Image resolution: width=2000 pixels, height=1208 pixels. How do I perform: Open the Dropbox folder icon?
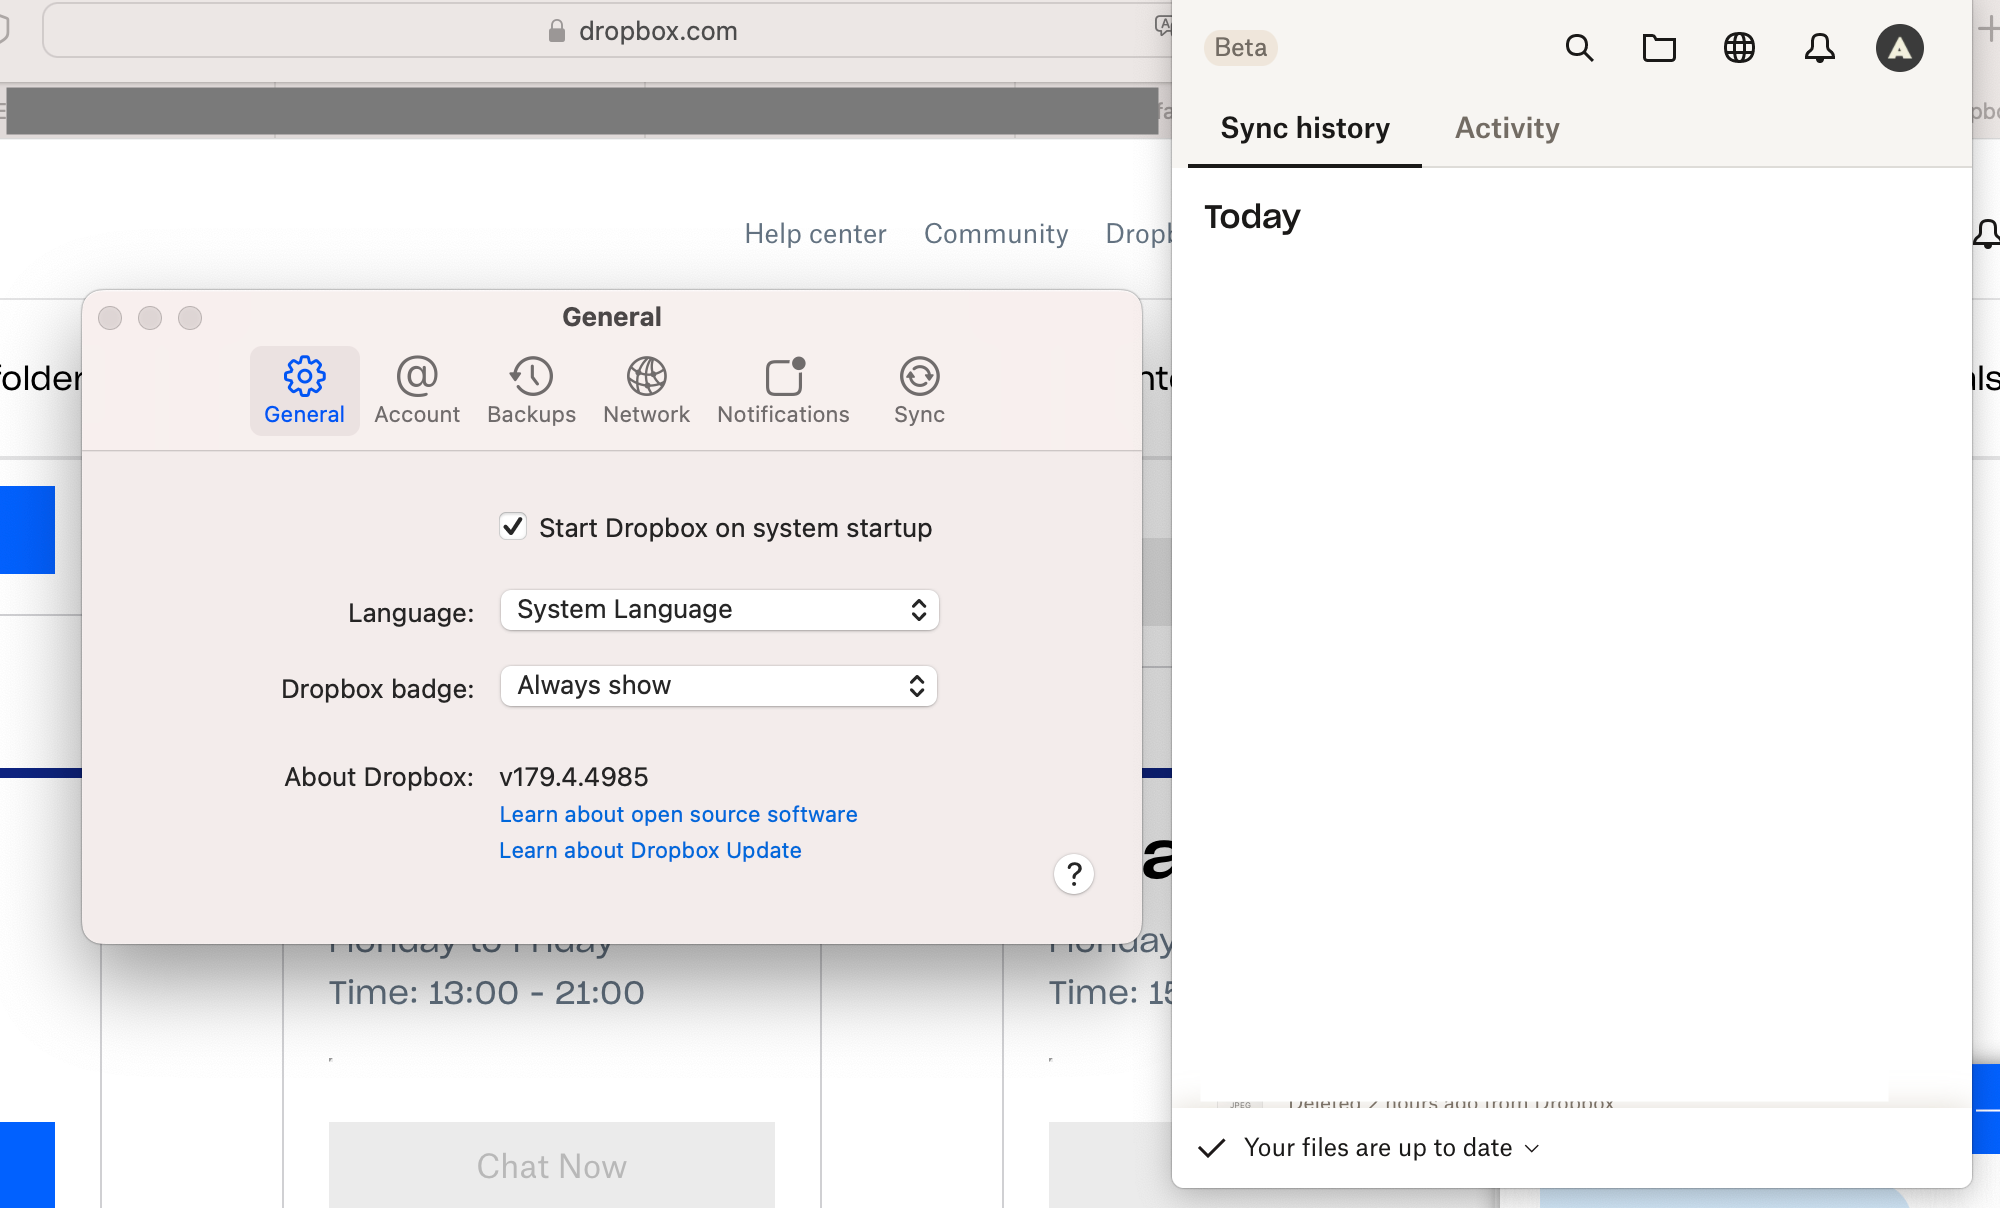(x=1659, y=48)
